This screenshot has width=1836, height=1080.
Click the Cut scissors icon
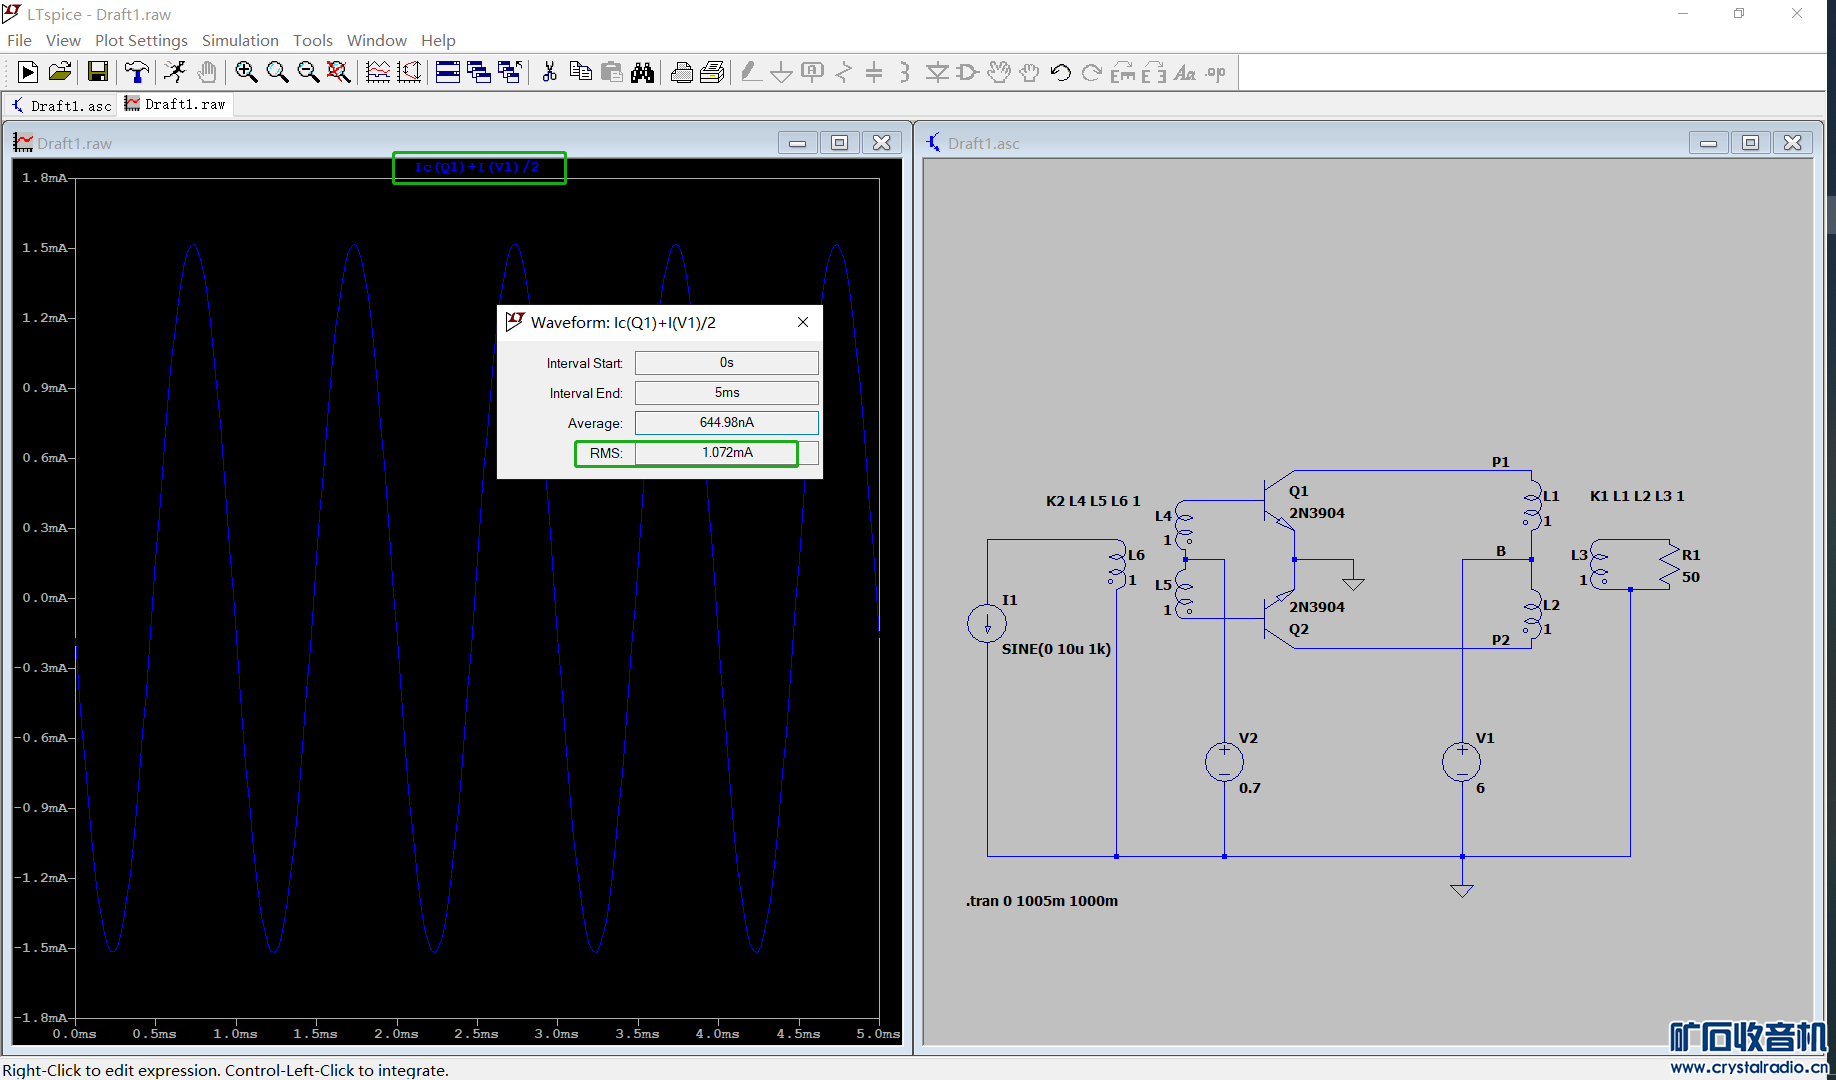point(549,72)
